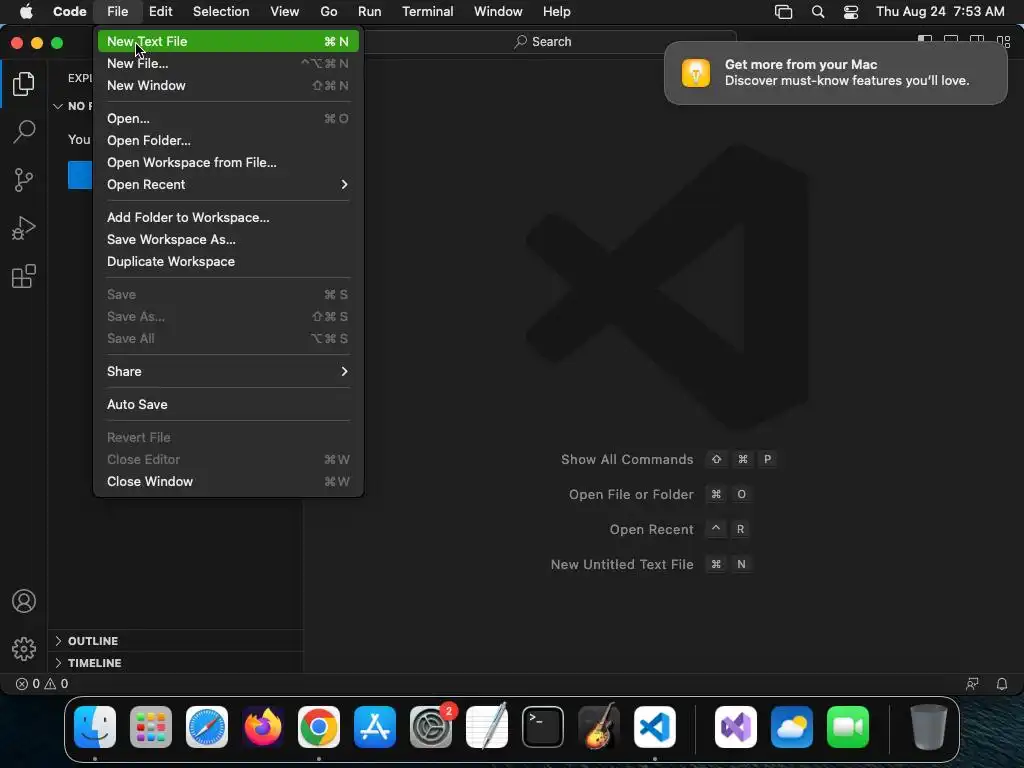Open GarageBand from the Dock
Image resolution: width=1024 pixels, height=768 pixels.
[x=599, y=727]
